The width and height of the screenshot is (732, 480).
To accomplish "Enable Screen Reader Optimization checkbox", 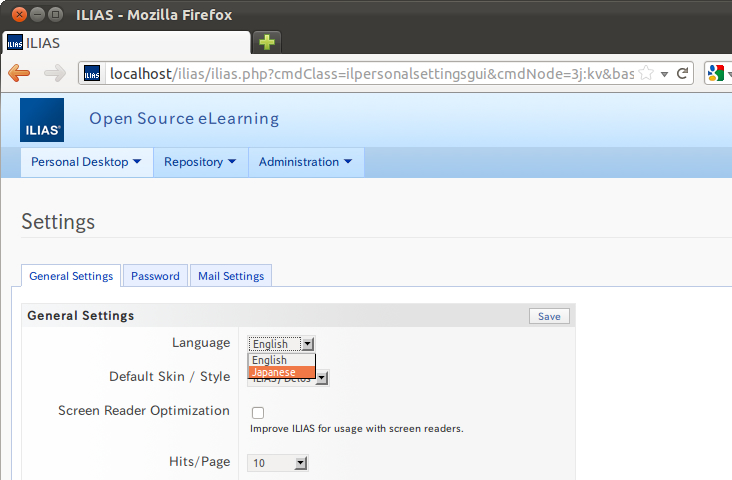I will (x=258, y=412).
